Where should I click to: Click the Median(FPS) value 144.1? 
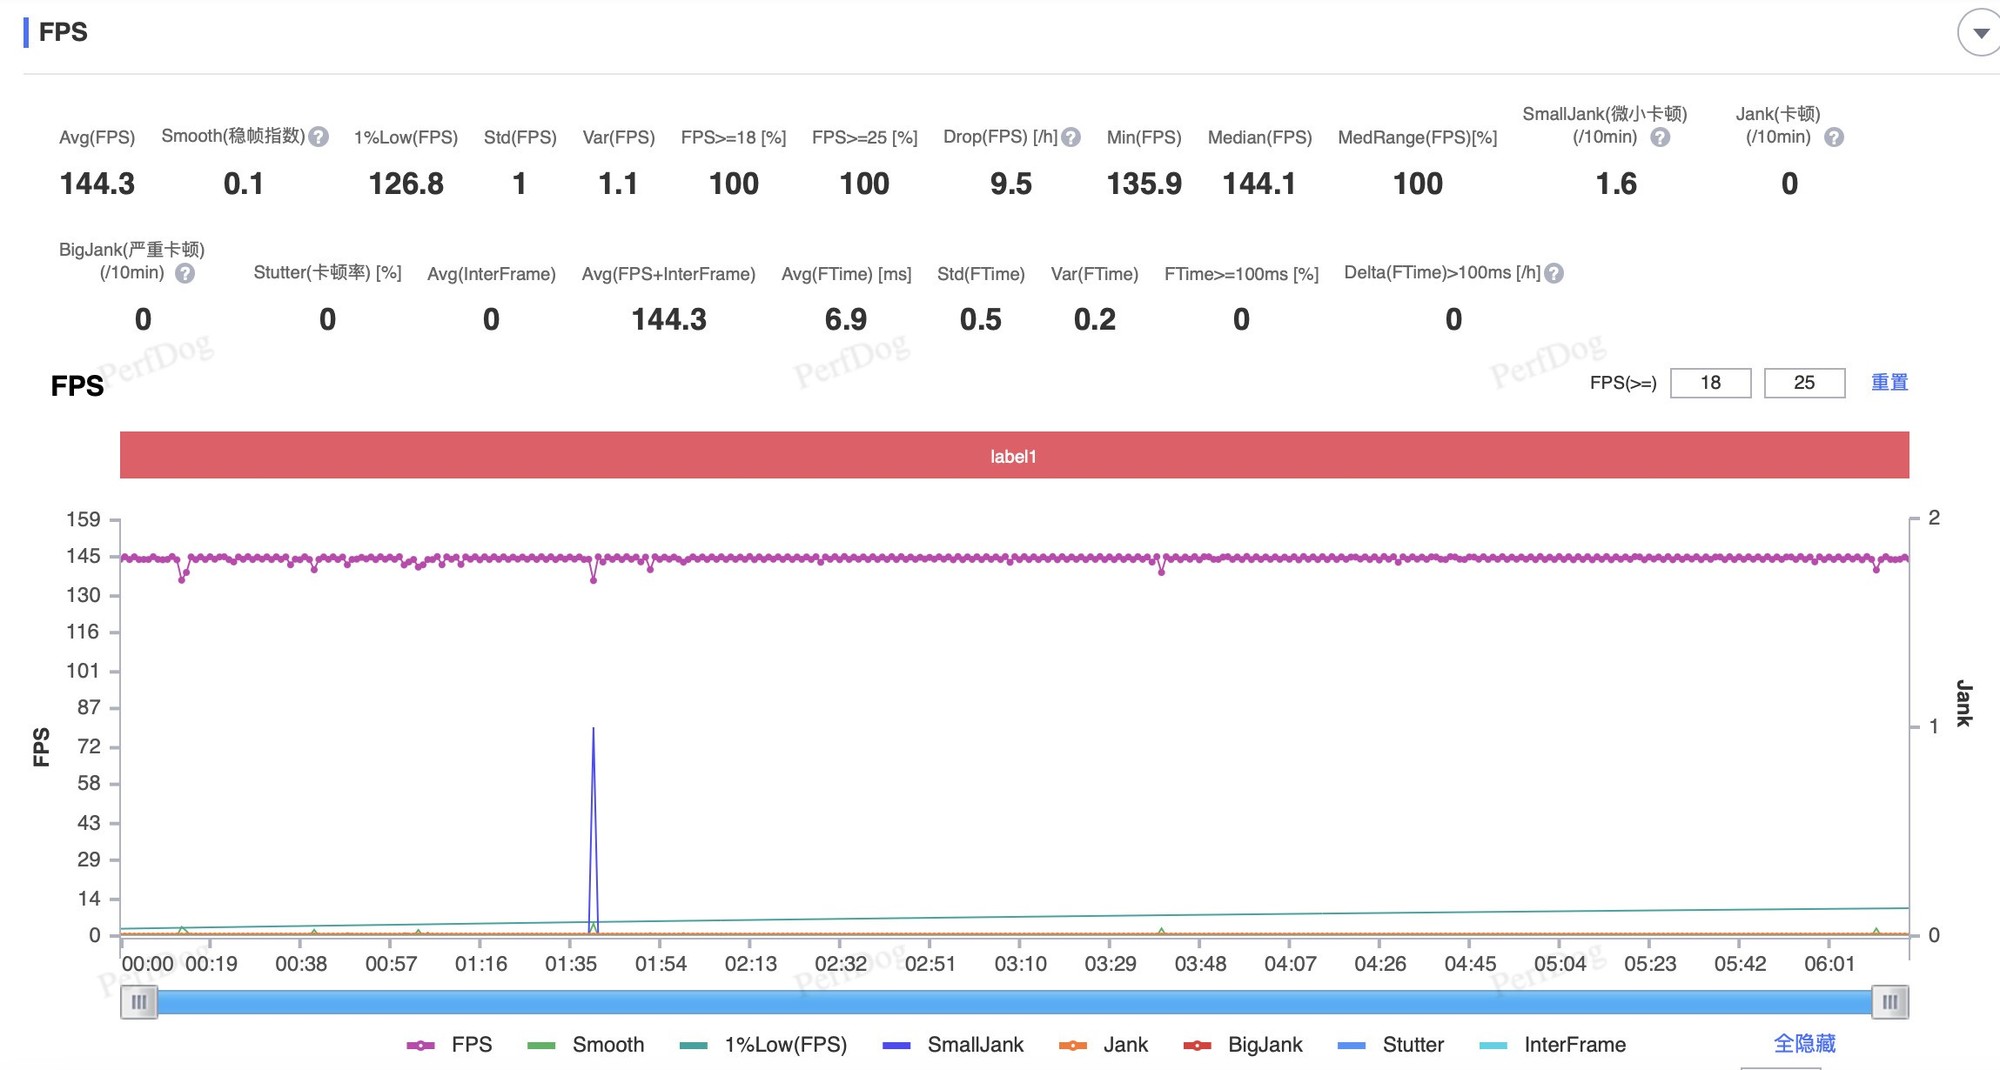[x=1259, y=184]
